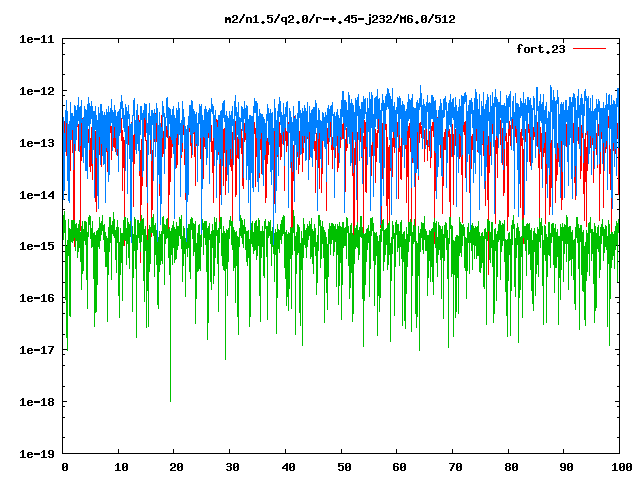Click the x-axis label 0
Image resolution: width=640 pixels, height=480 pixels.
[x=64, y=467]
